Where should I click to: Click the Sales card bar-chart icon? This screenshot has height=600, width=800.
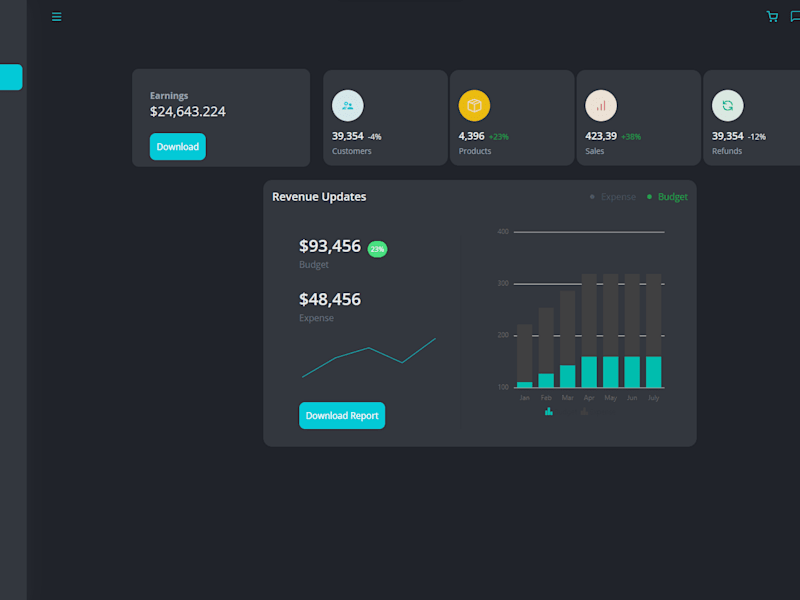point(601,106)
